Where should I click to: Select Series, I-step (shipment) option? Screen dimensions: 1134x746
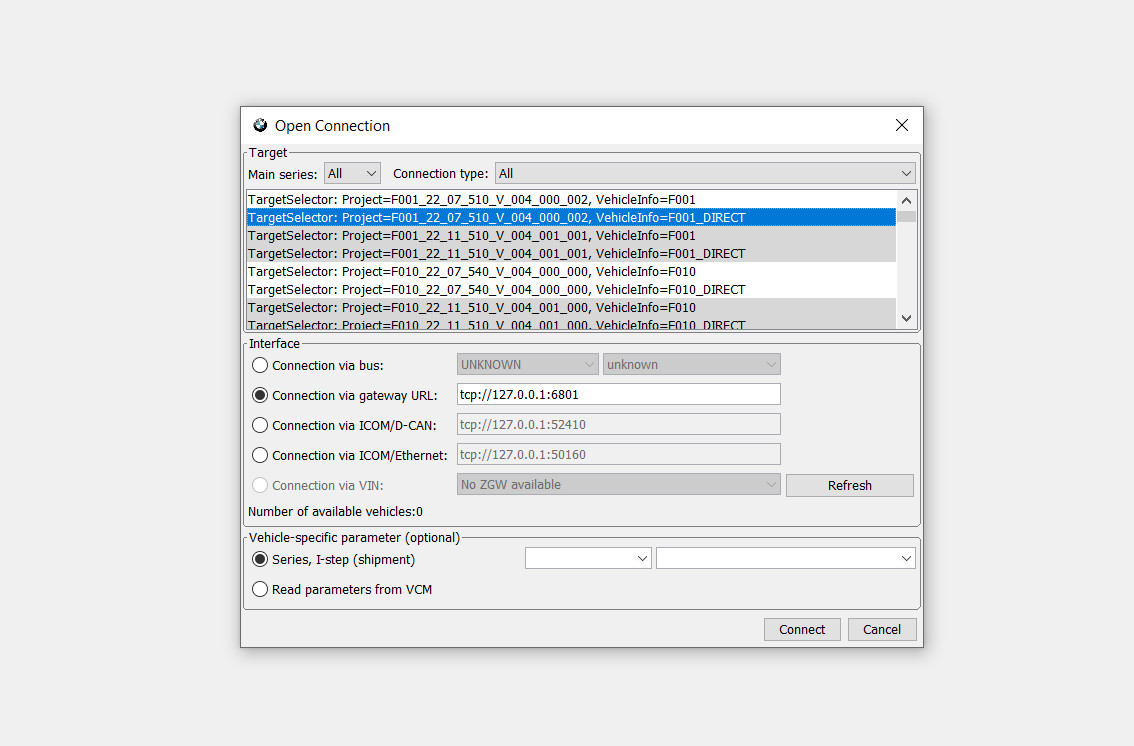[x=260, y=560]
